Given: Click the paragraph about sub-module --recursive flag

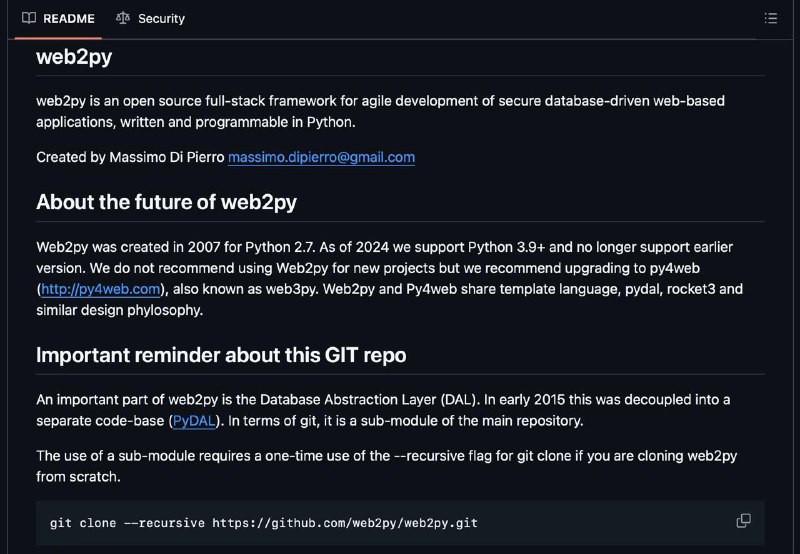Looking at the screenshot, I should coord(386,466).
